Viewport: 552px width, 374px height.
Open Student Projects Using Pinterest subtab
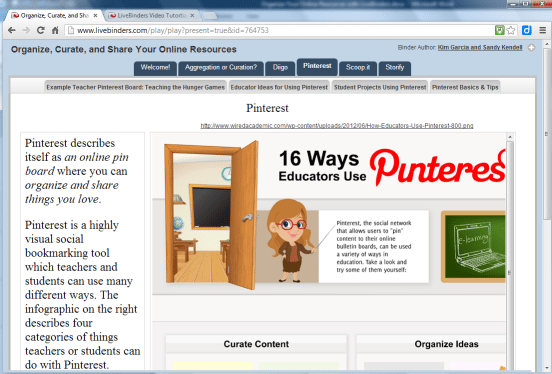[380, 87]
